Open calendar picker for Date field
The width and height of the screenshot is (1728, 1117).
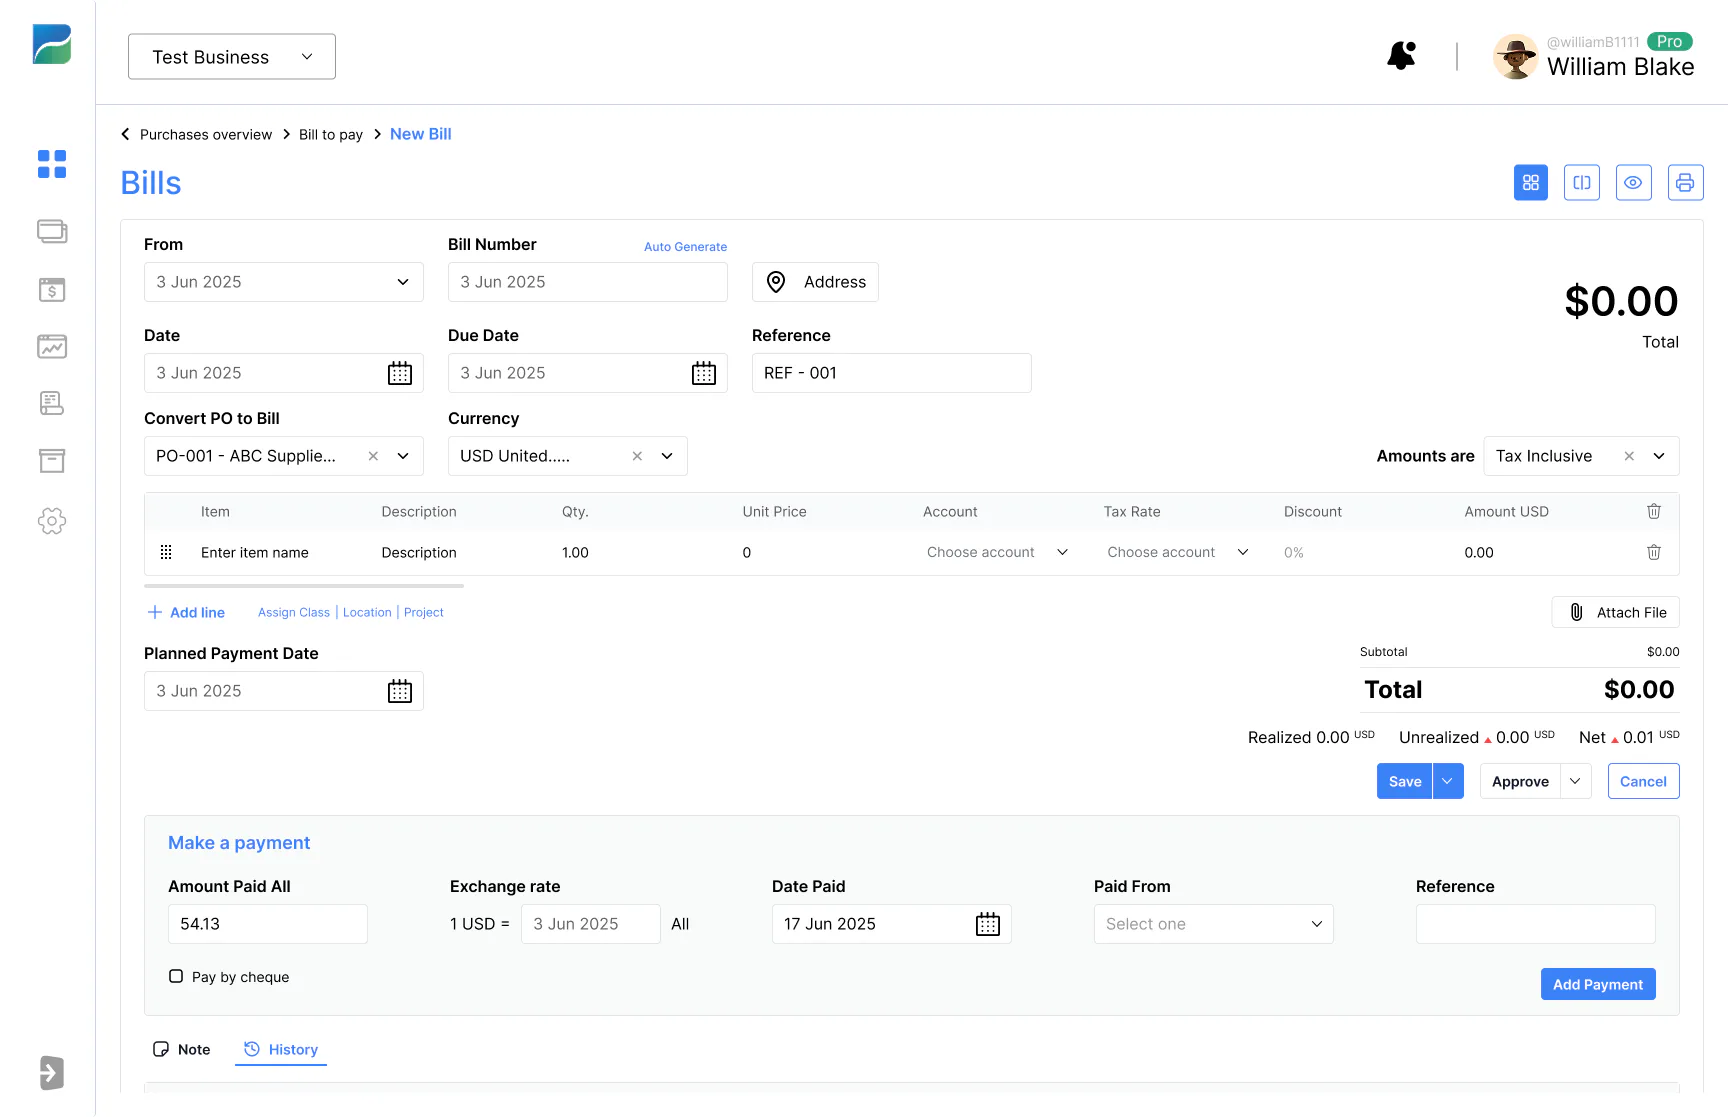pos(400,373)
